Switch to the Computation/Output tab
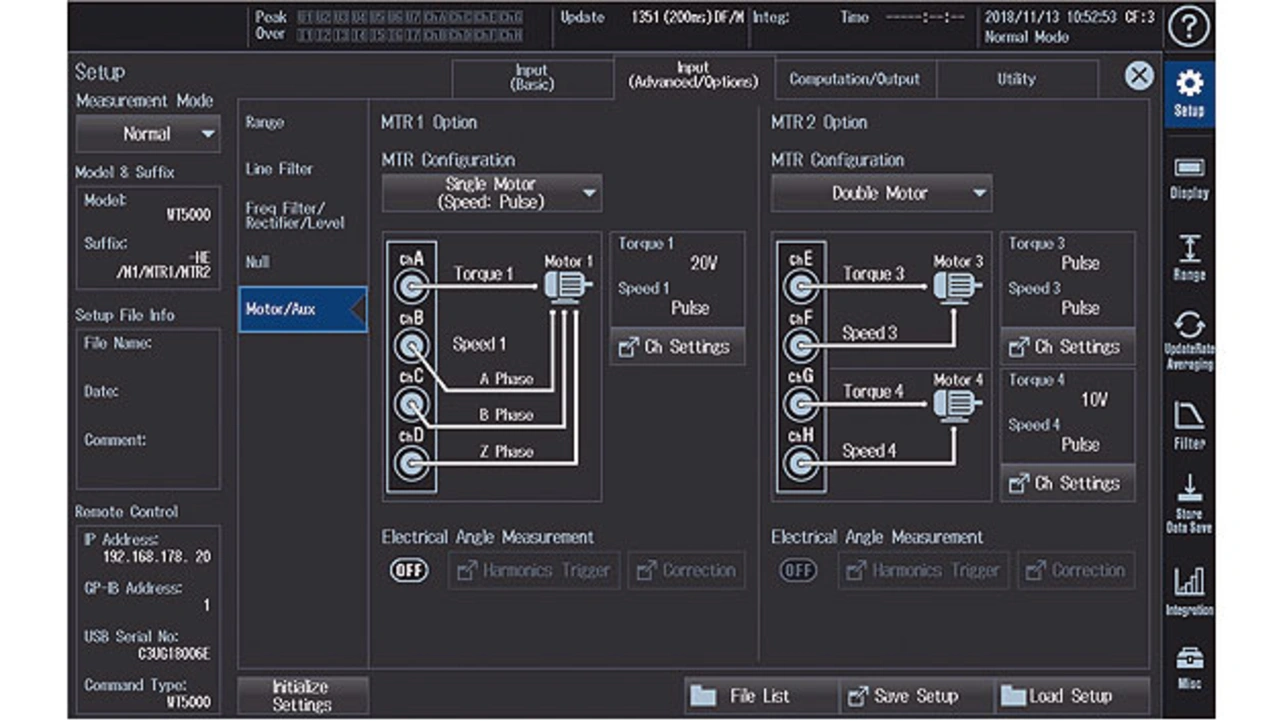 [x=854, y=79]
